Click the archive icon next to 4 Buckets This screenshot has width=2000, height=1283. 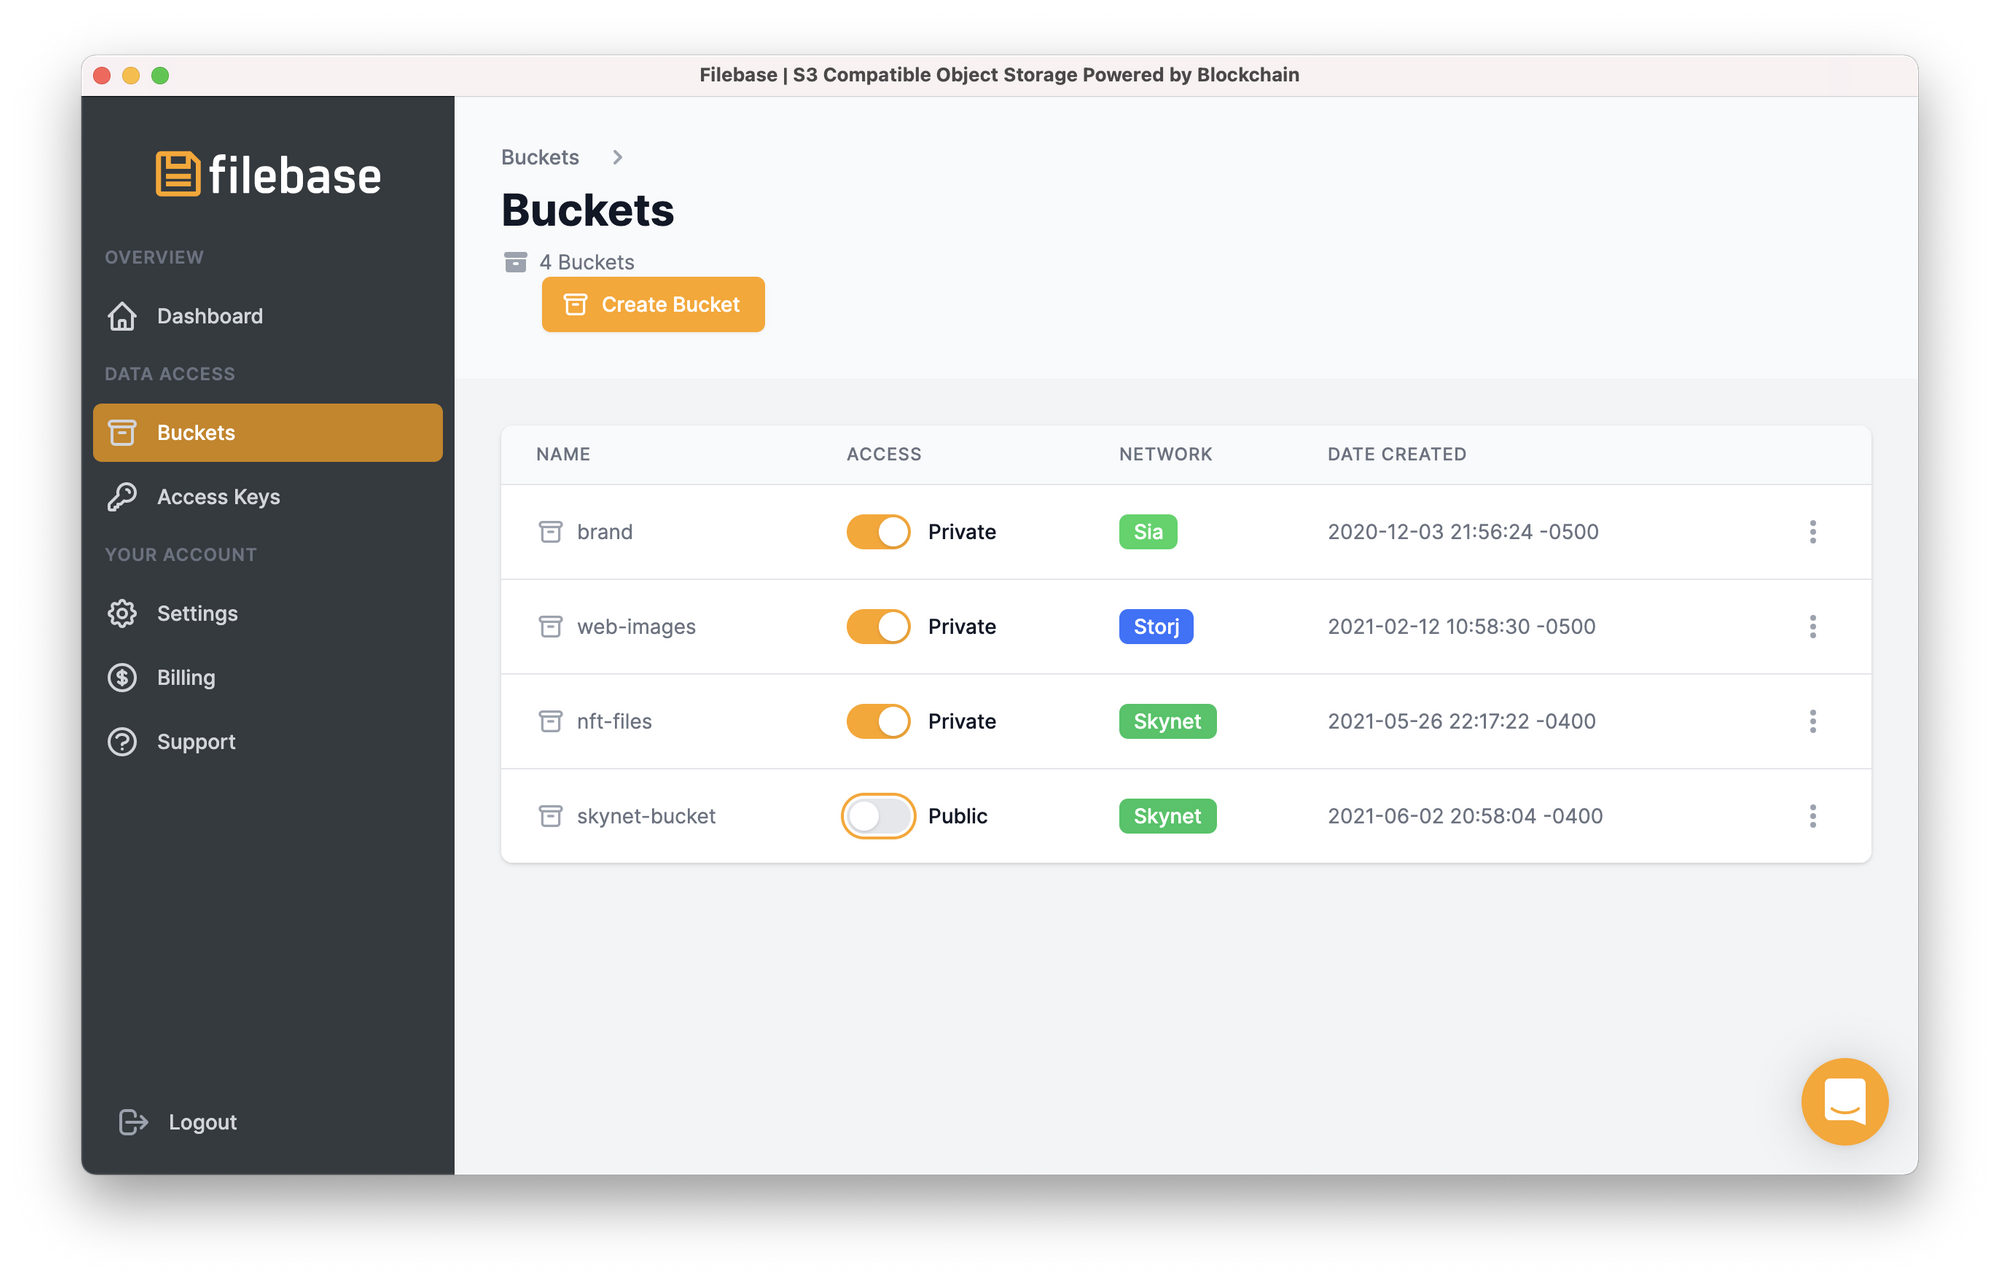coord(515,262)
